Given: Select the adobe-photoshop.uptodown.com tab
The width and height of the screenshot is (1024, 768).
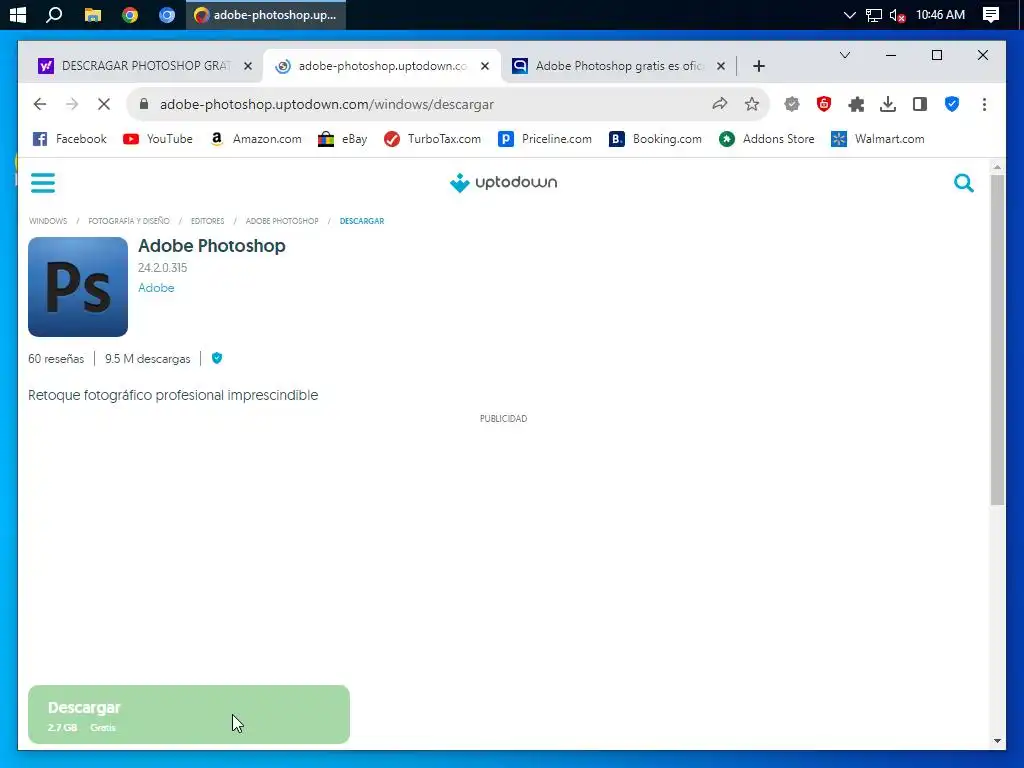Looking at the screenshot, I should pos(376,66).
